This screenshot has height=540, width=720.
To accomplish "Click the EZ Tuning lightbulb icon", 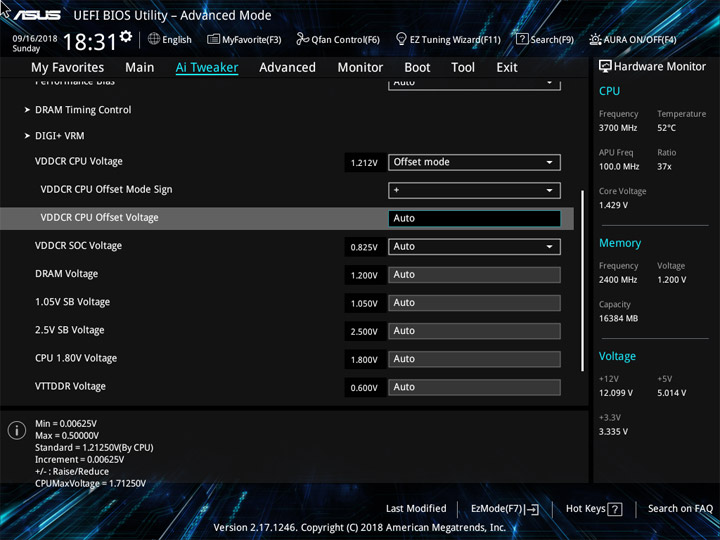I will click(x=401, y=39).
